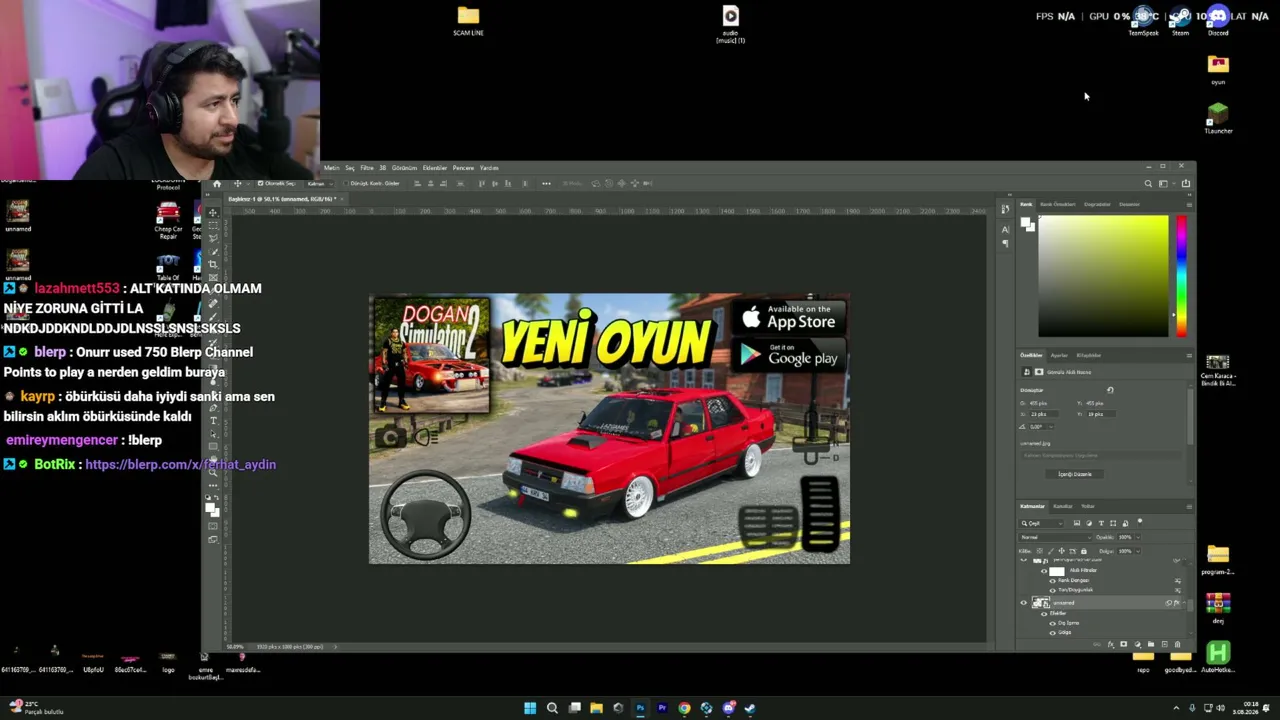1280x720 pixels.
Task: Click the hue spectrum slider
Action: [1181, 276]
